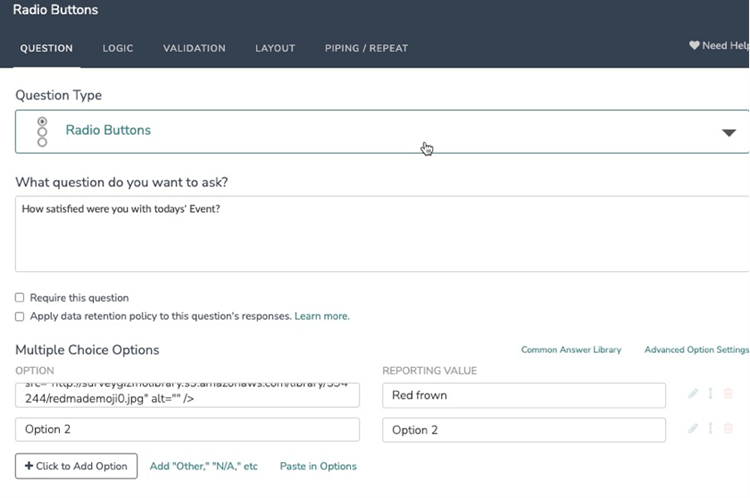Viewport: 750px width, 498px height.
Task: Click the pencil edit icon for Option 2
Action: pyautogui.click(x=693, y=429)
